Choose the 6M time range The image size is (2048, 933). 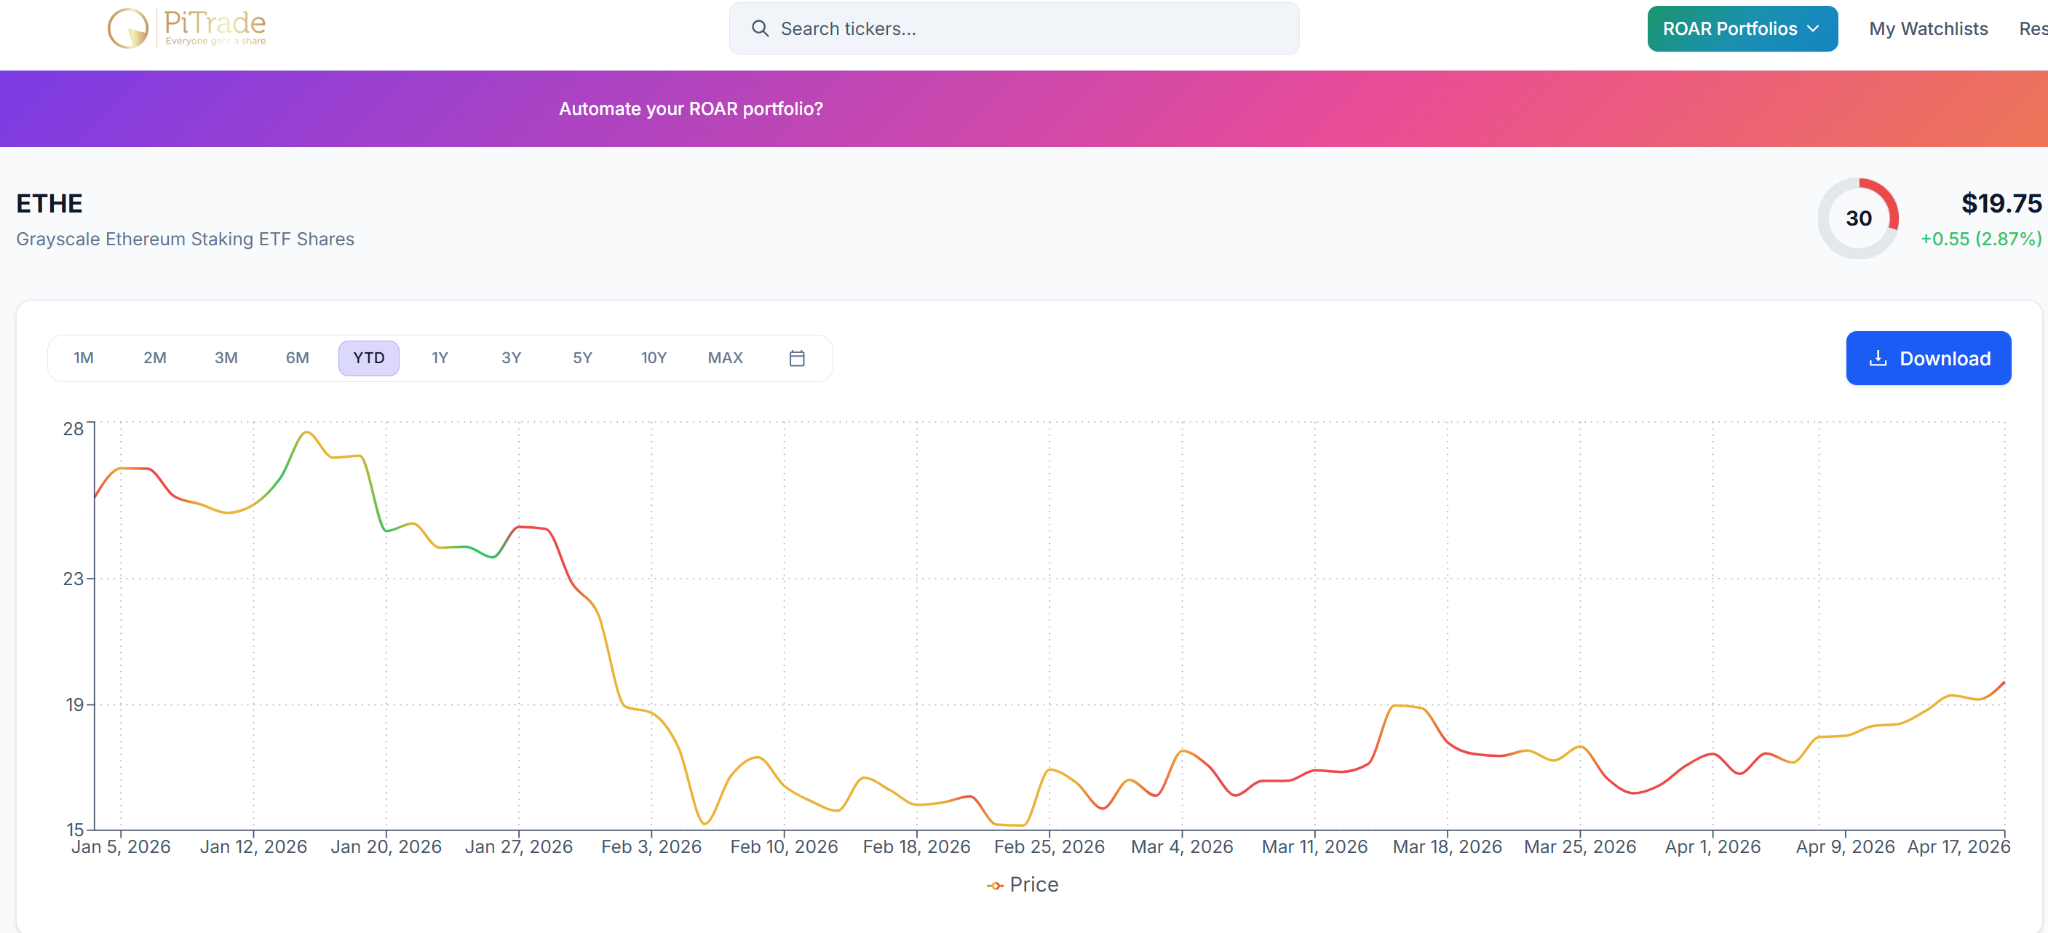[x=297, y=358]
